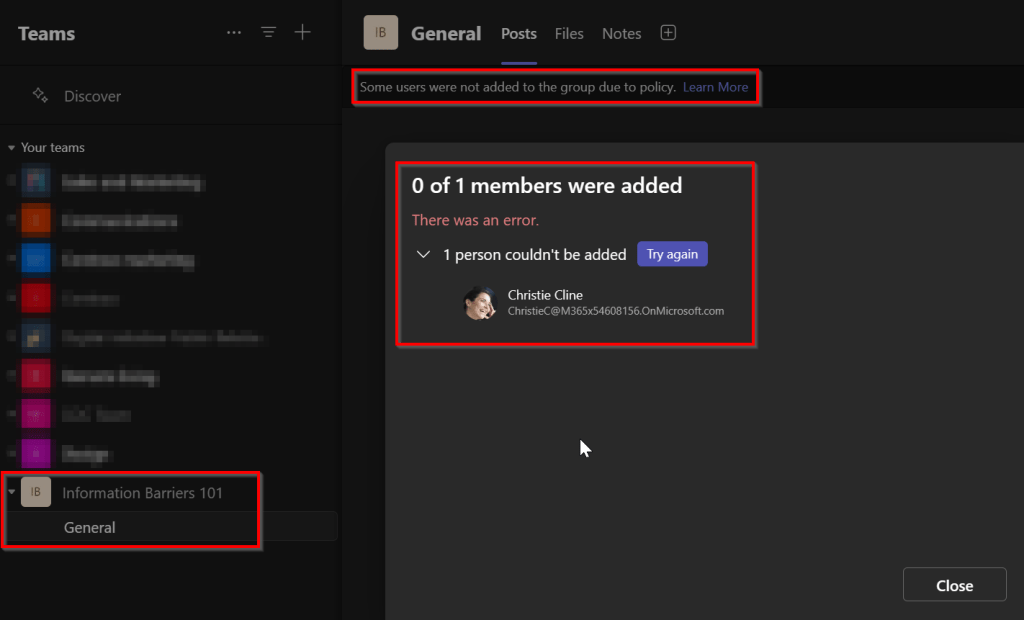The height and width of the screenshot is (620, 1024).
Task: Open the Teams more options ellipsis
Action: 234,33
